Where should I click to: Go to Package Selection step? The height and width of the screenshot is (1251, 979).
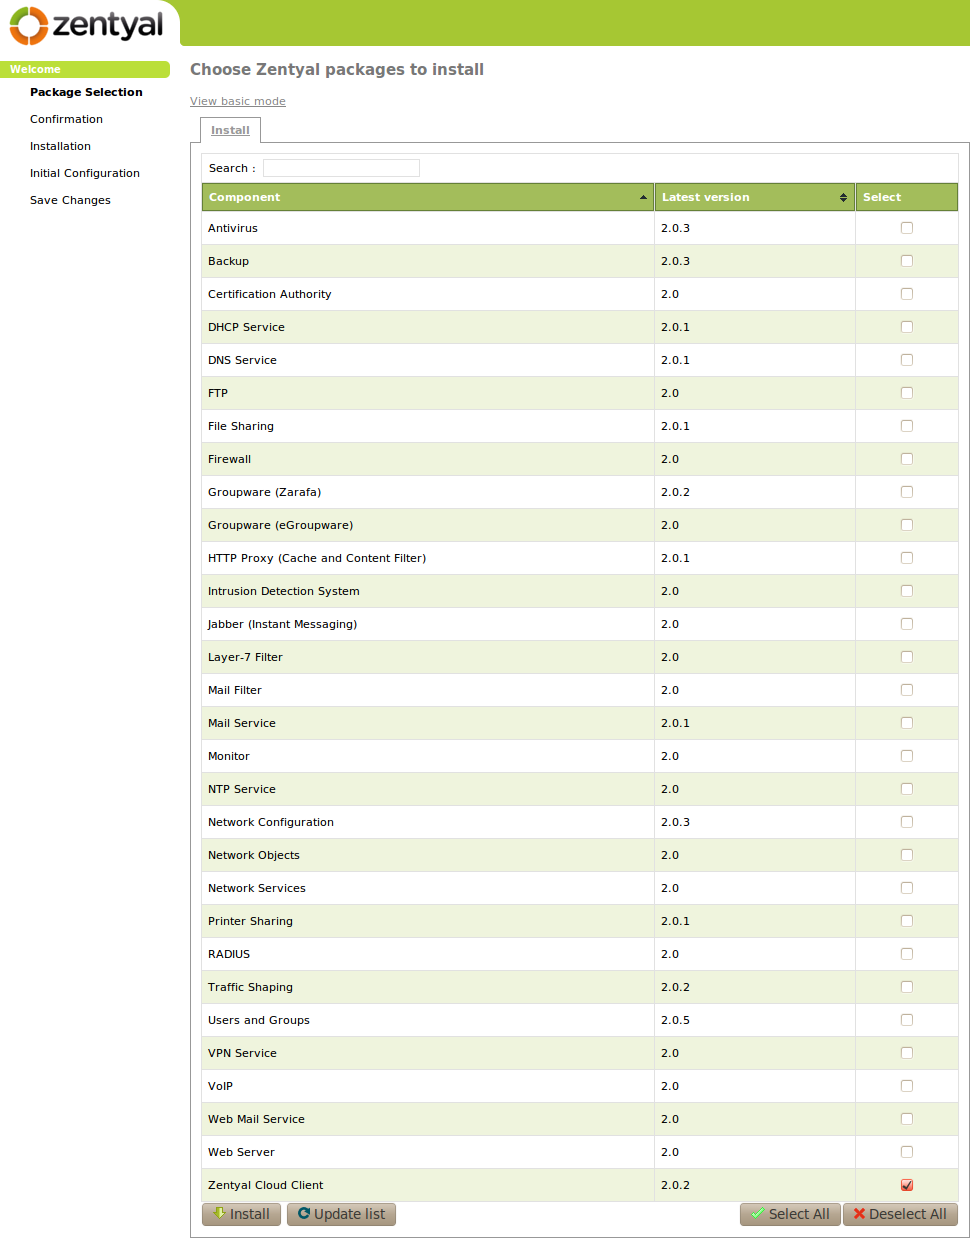(x=86, y=92)
